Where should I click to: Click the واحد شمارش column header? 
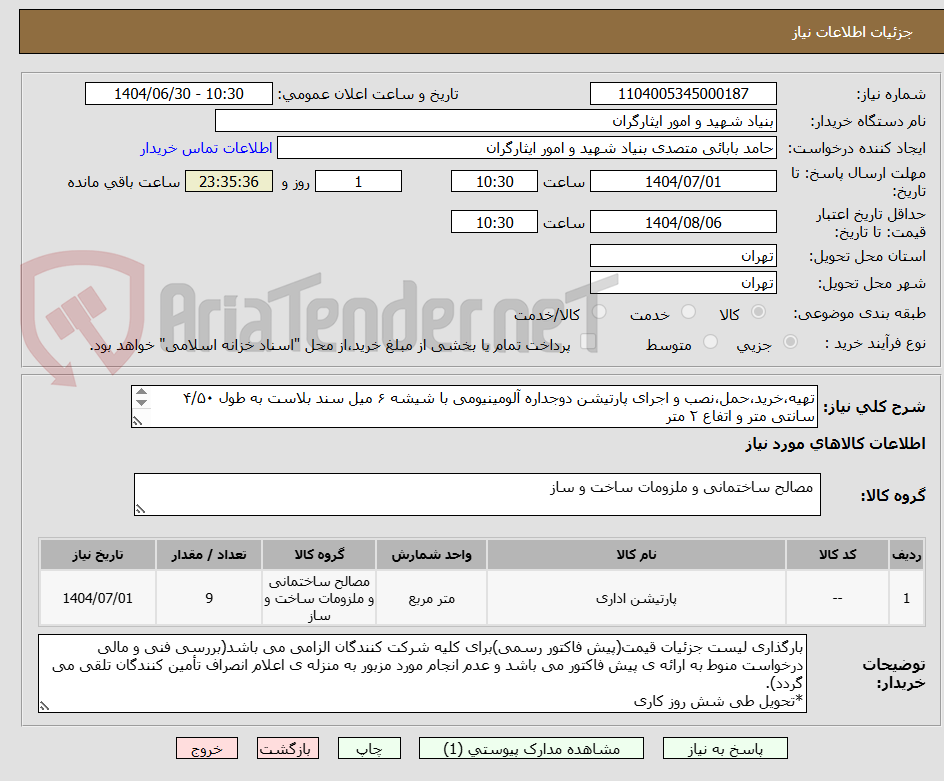(432, 555)
